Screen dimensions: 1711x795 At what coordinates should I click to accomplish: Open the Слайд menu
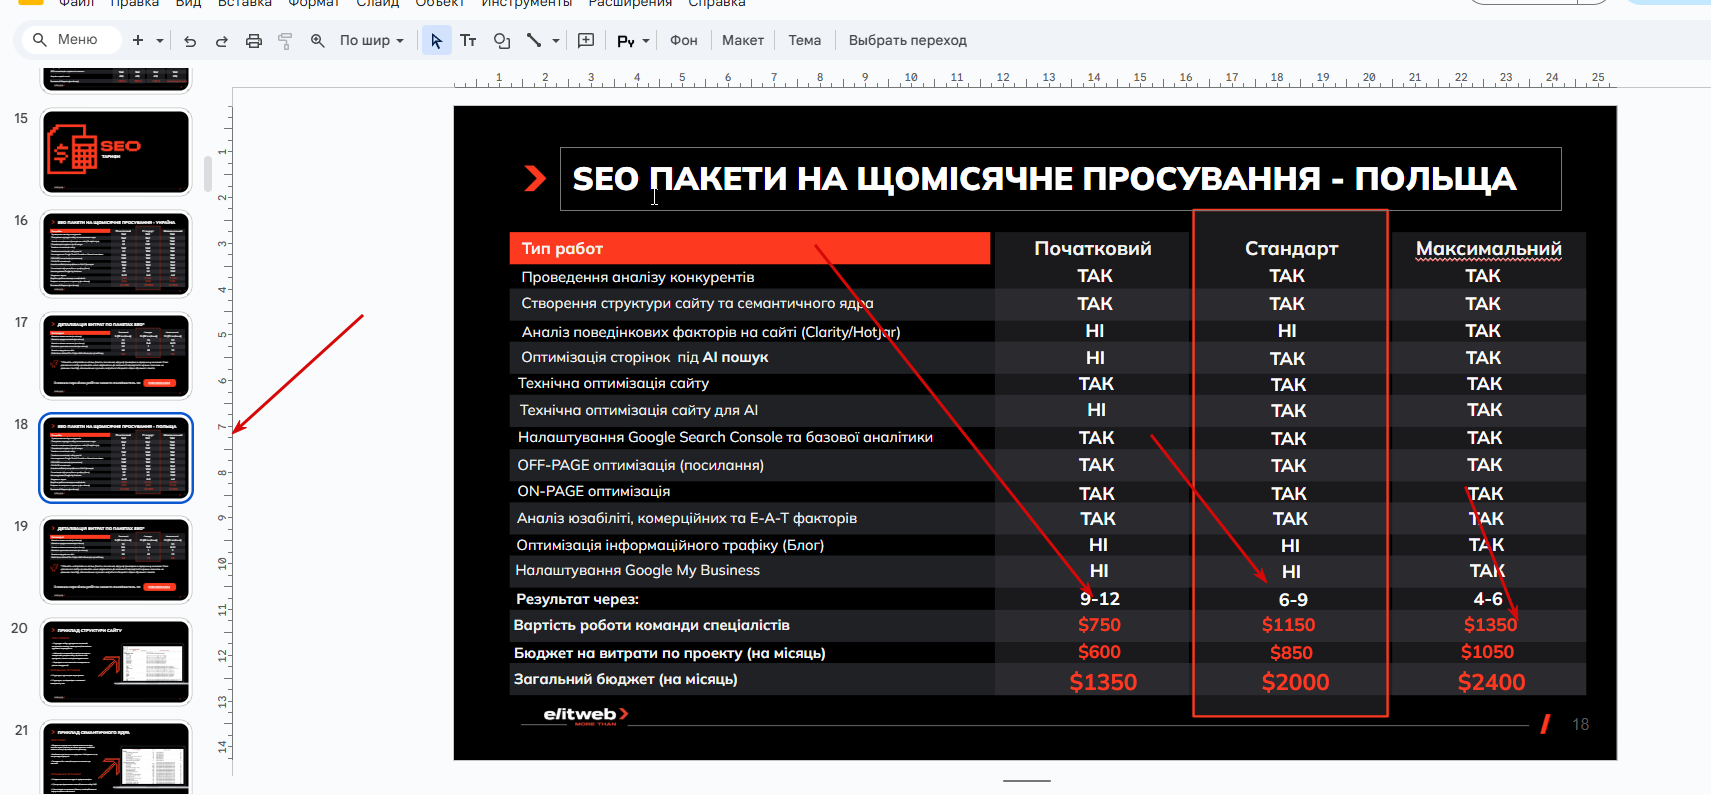coord(377,4)
